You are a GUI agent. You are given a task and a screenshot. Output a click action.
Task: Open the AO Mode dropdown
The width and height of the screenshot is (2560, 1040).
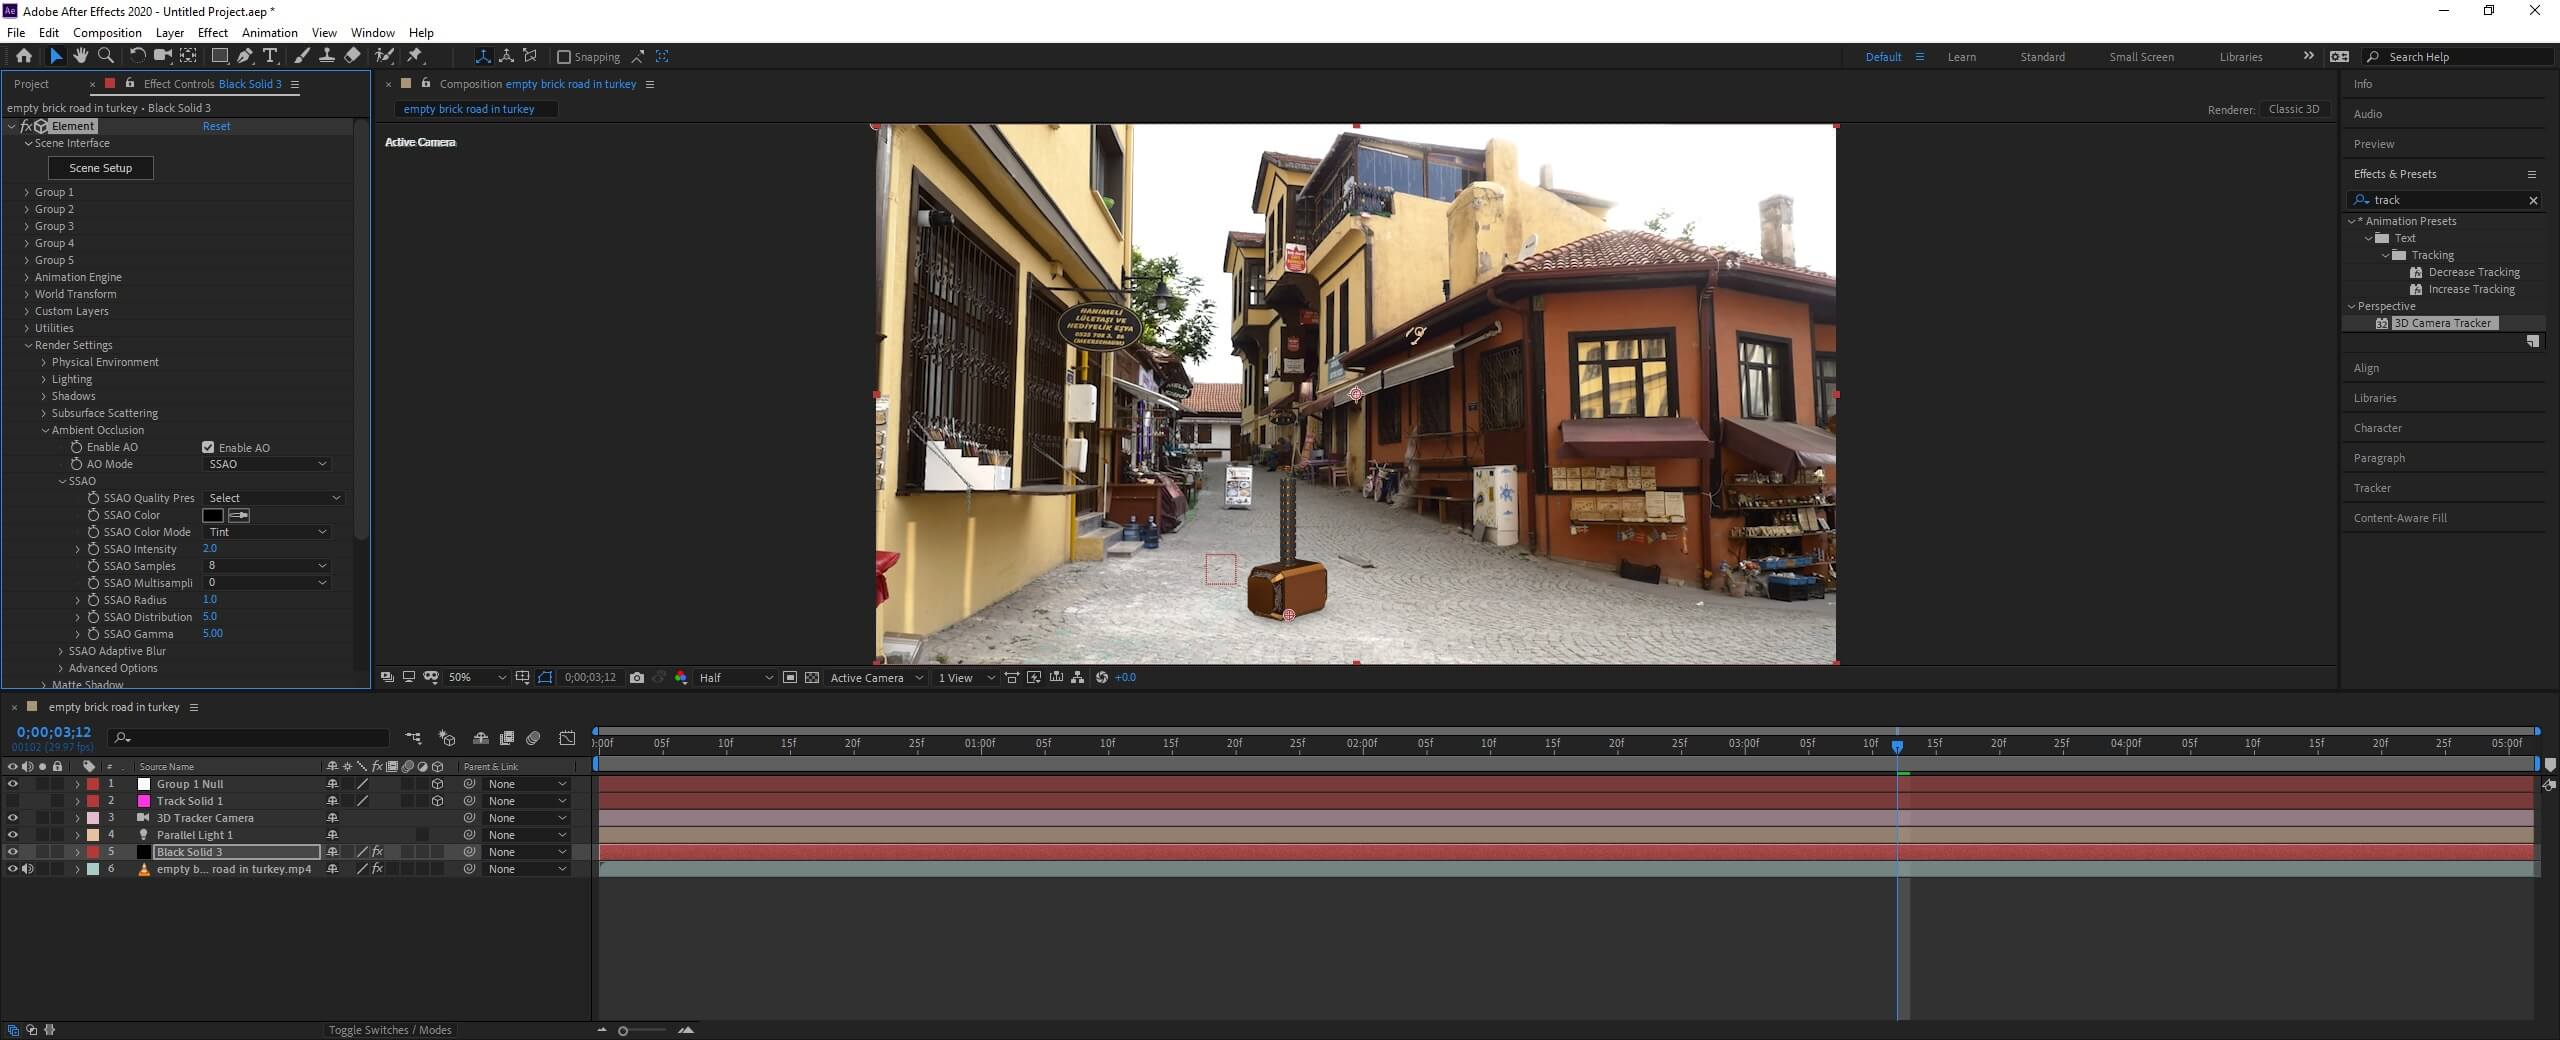[x=266, y=464]
